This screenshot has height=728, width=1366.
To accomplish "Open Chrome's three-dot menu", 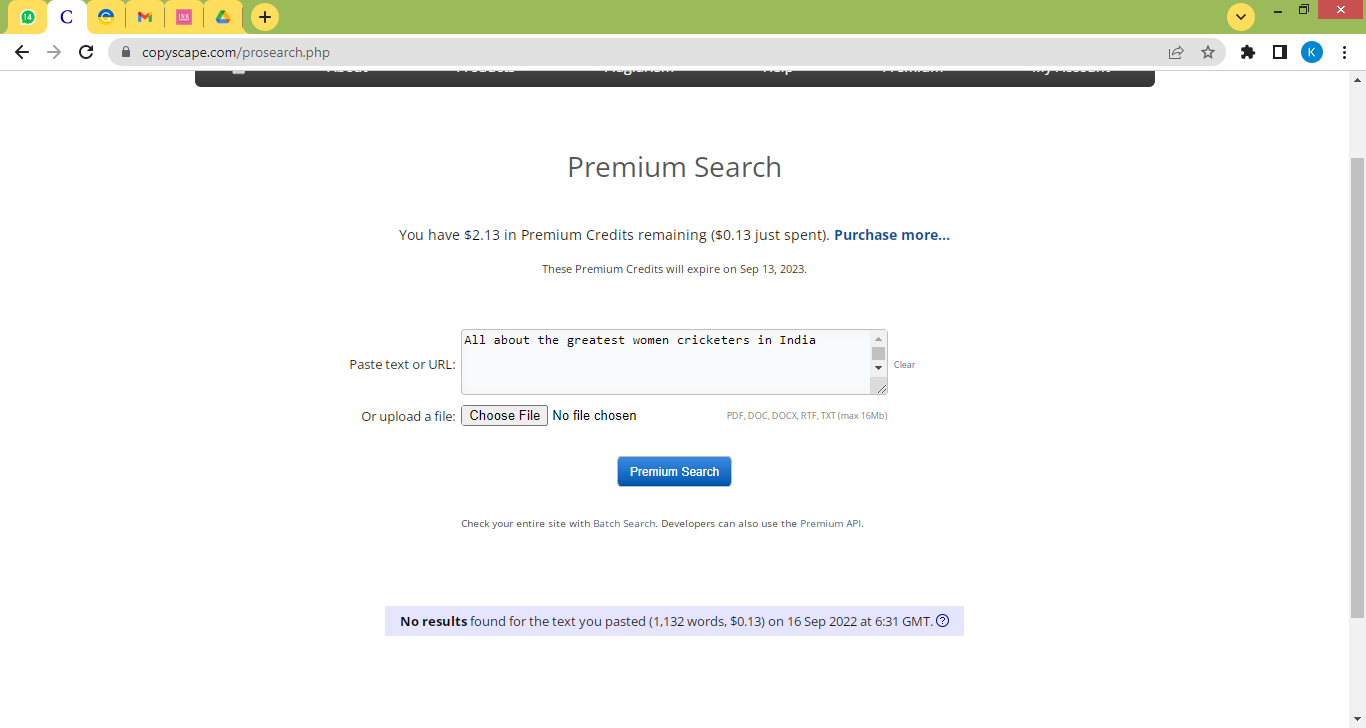I will 1344,52.
